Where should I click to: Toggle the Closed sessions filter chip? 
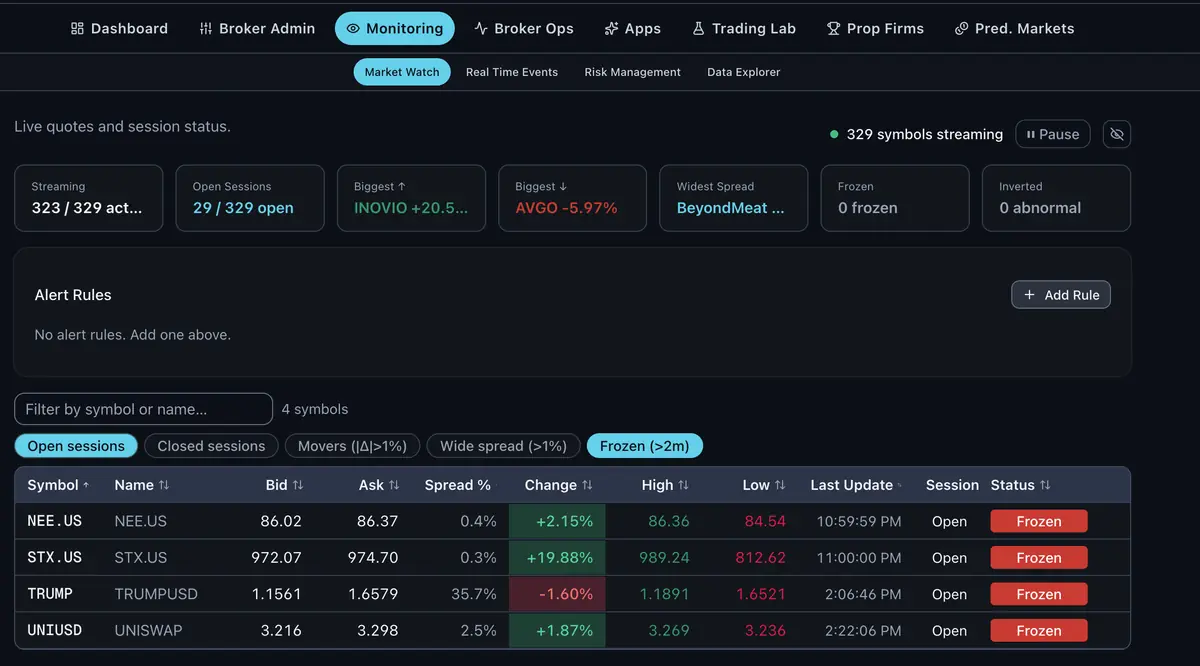(211, 446)
